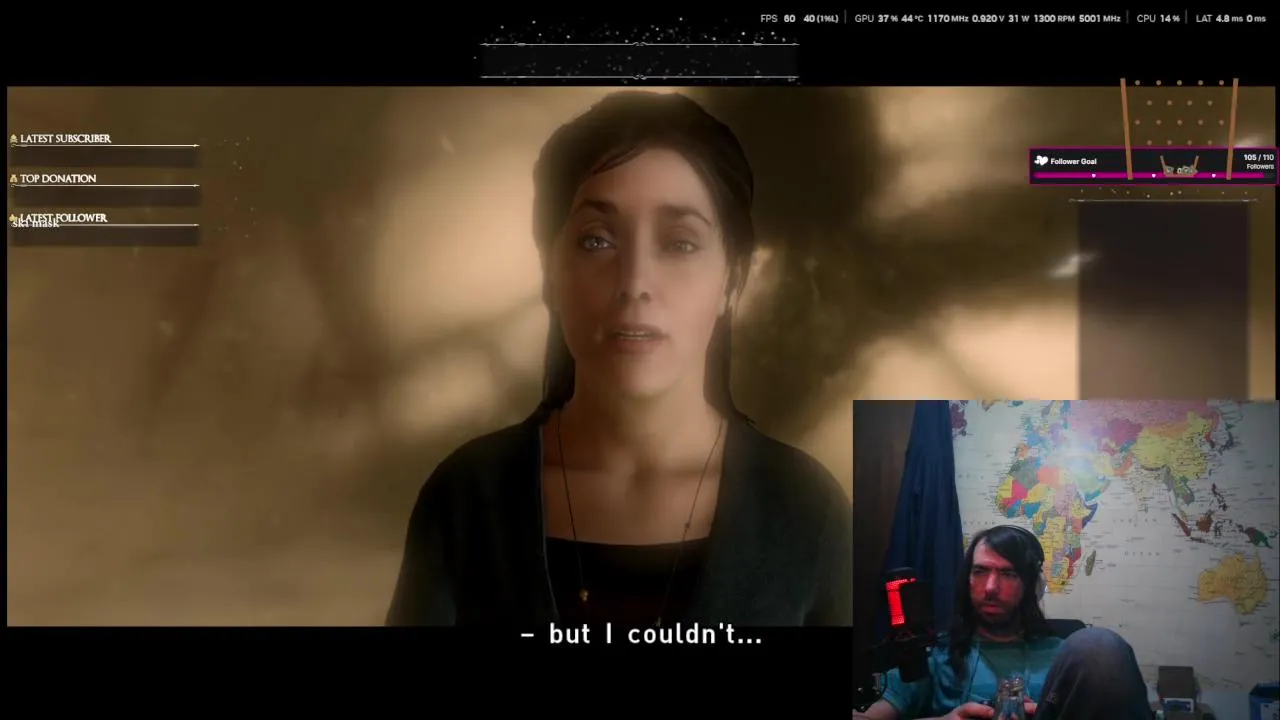The image size is (1280, 720).
Task: Click the CPU 14% readout
Action: [x=1158, y=19]
